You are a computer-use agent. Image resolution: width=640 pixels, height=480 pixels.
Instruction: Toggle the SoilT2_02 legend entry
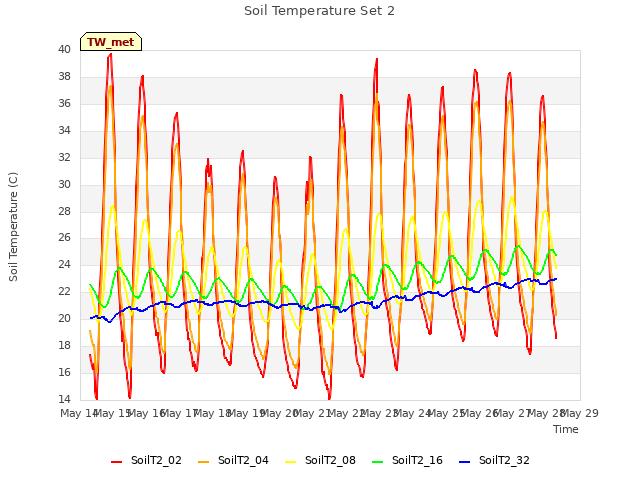146,460
